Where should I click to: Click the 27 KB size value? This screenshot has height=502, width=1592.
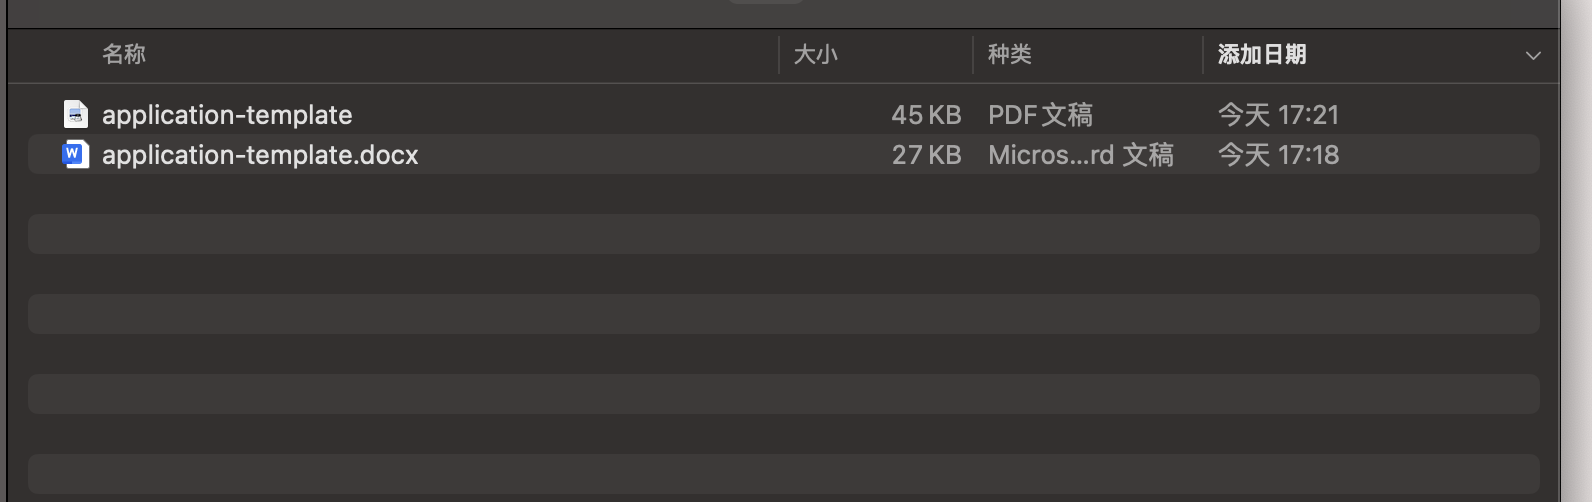click(926, 155)
